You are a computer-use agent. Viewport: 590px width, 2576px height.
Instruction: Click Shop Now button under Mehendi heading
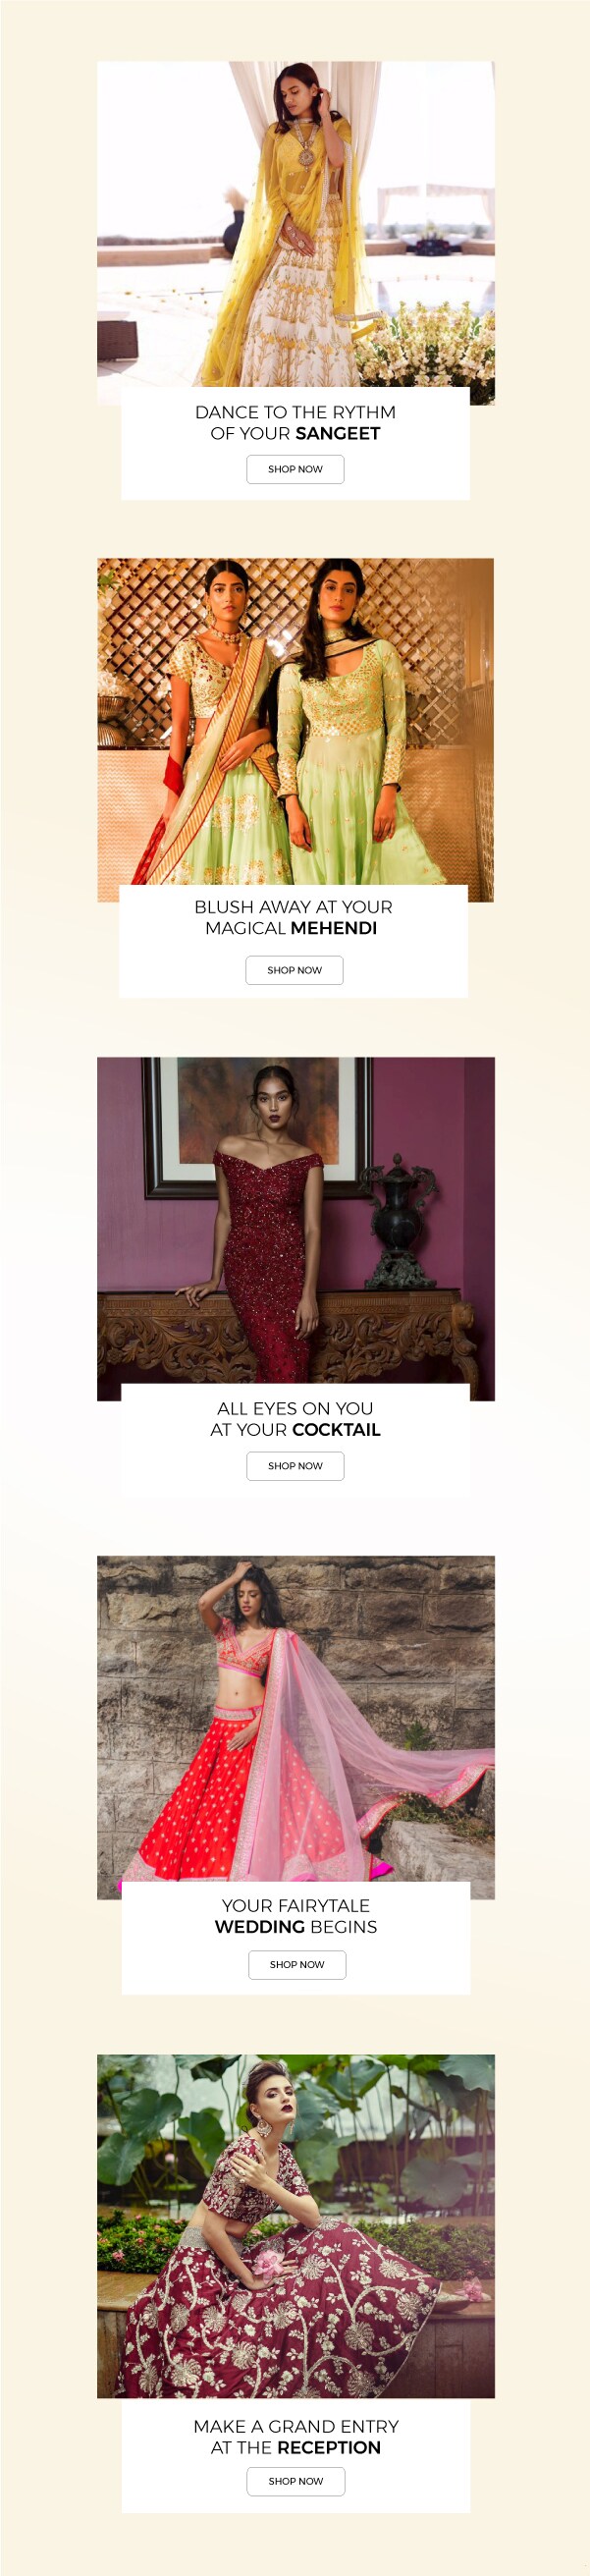(294, 970)
